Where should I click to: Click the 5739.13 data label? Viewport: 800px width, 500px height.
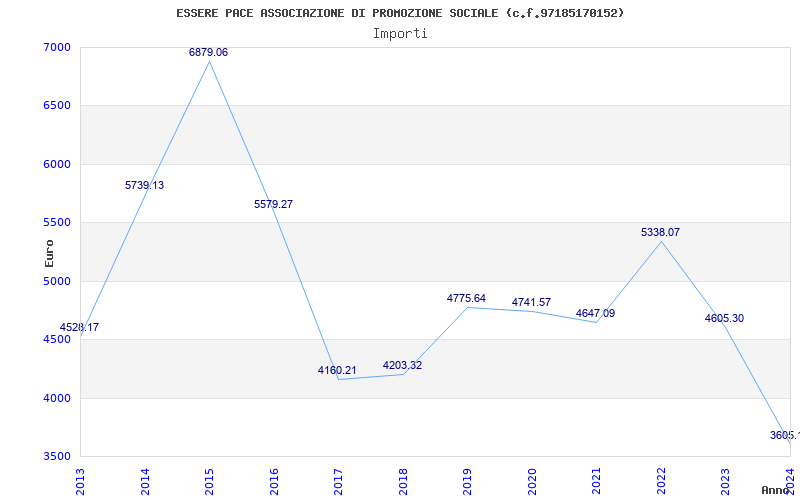144,185
